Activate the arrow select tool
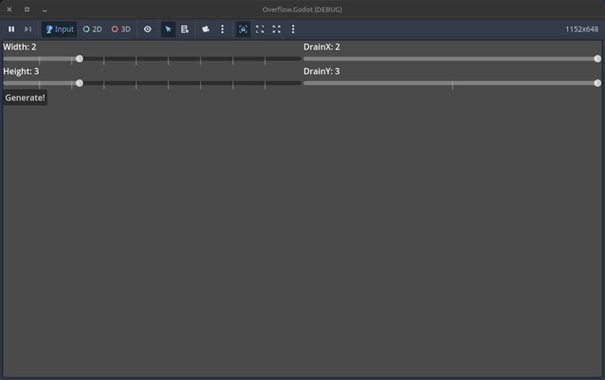 [168, 29]
